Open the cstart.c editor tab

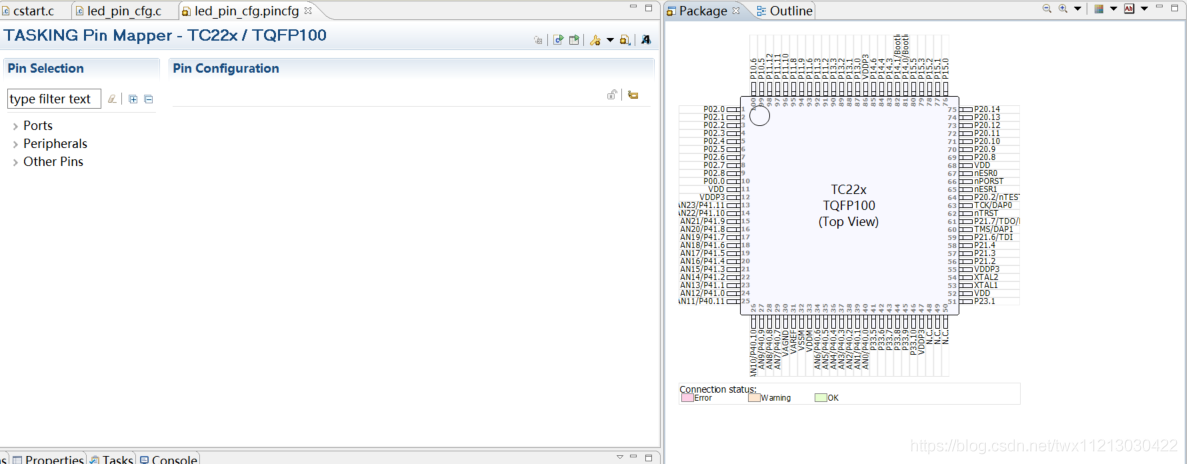(34, 11)
